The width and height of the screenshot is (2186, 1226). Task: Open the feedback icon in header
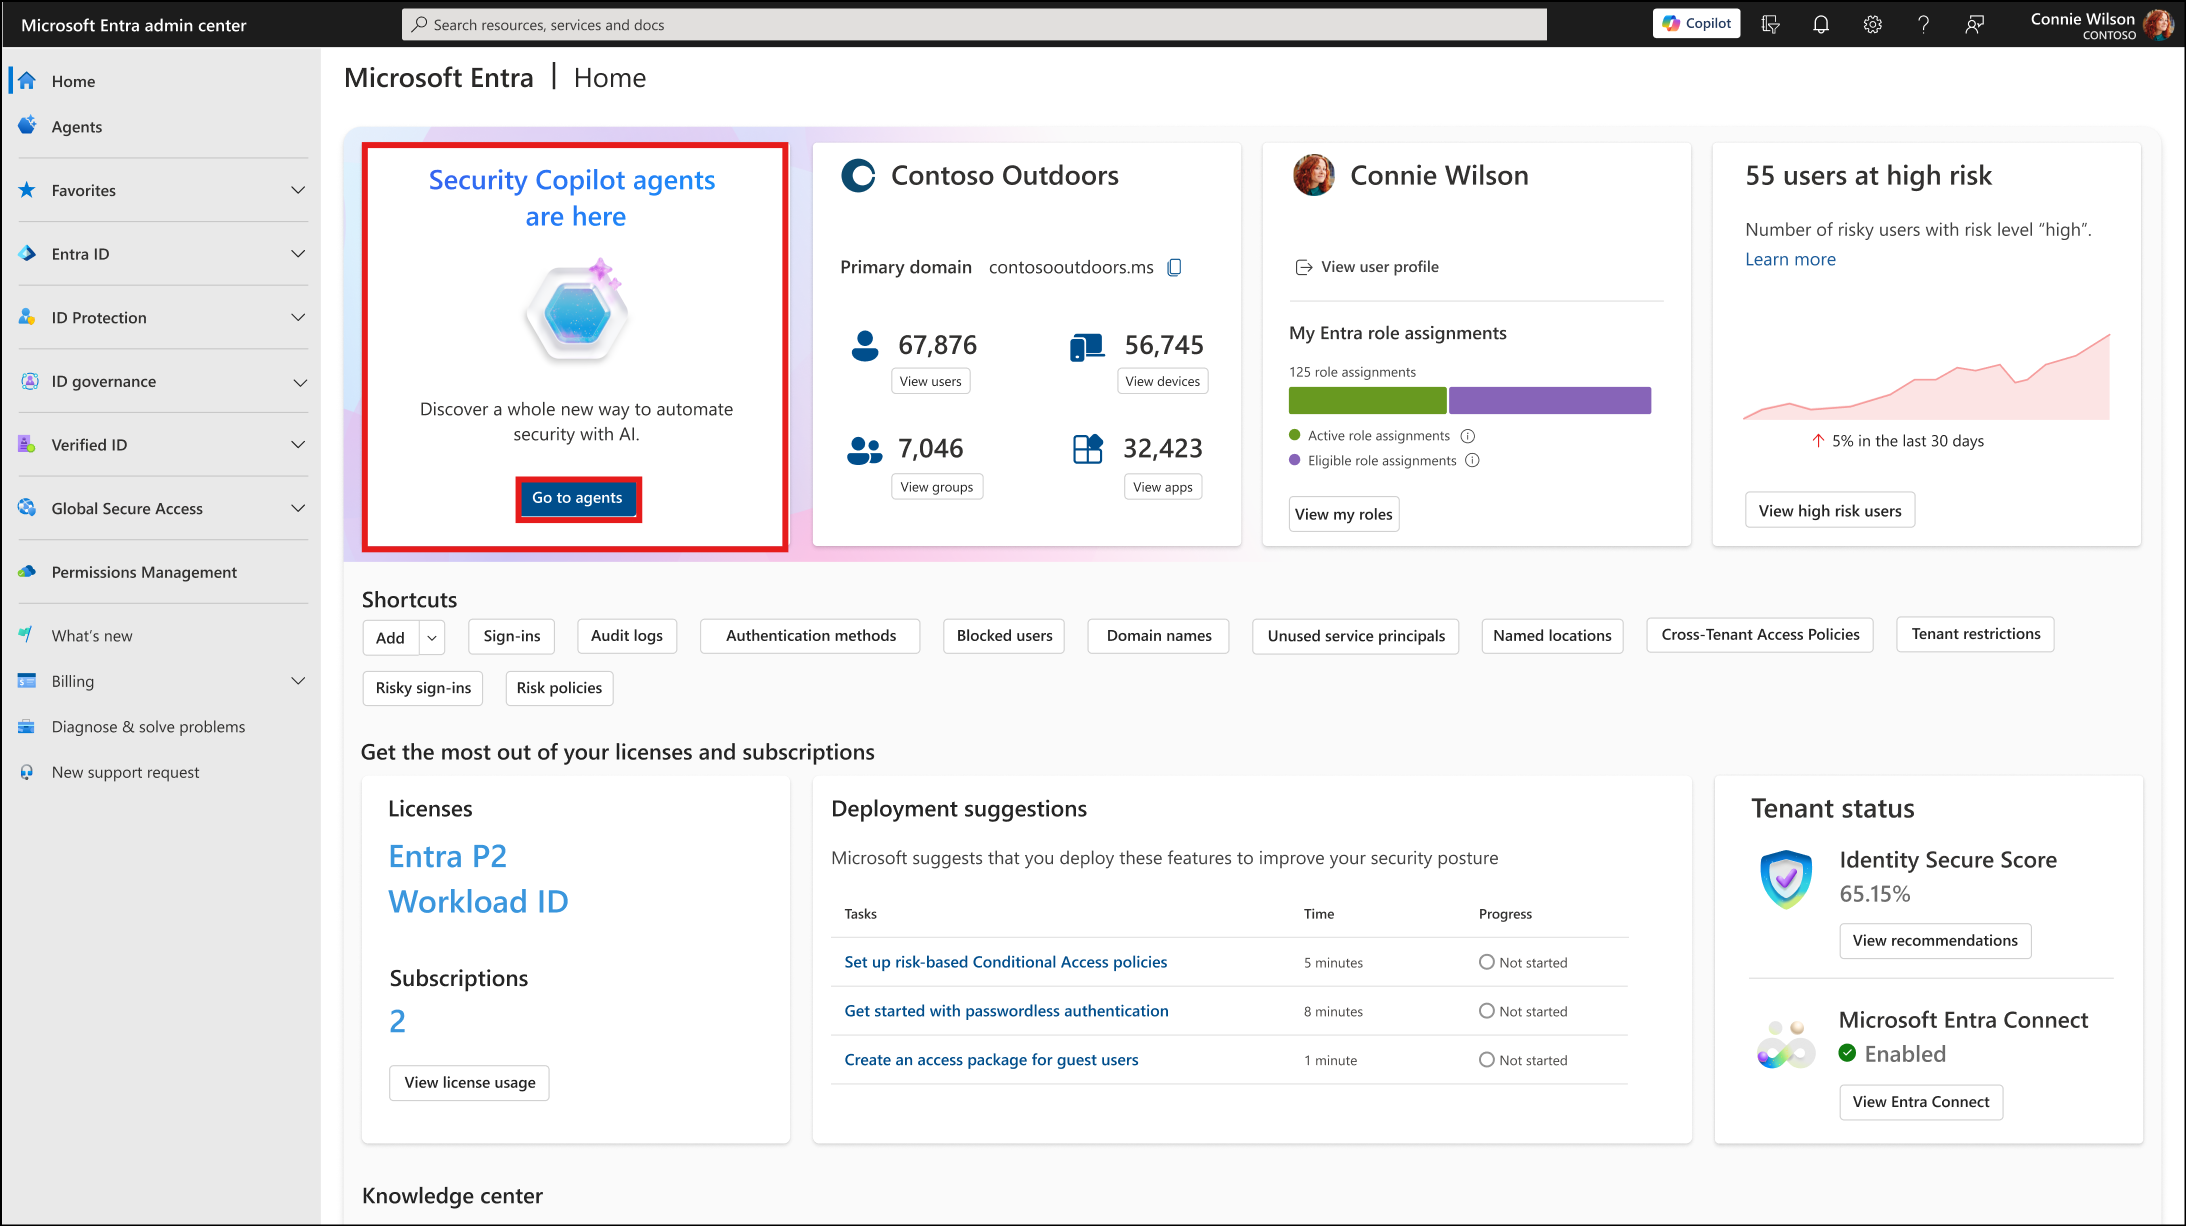[1974, 24]
